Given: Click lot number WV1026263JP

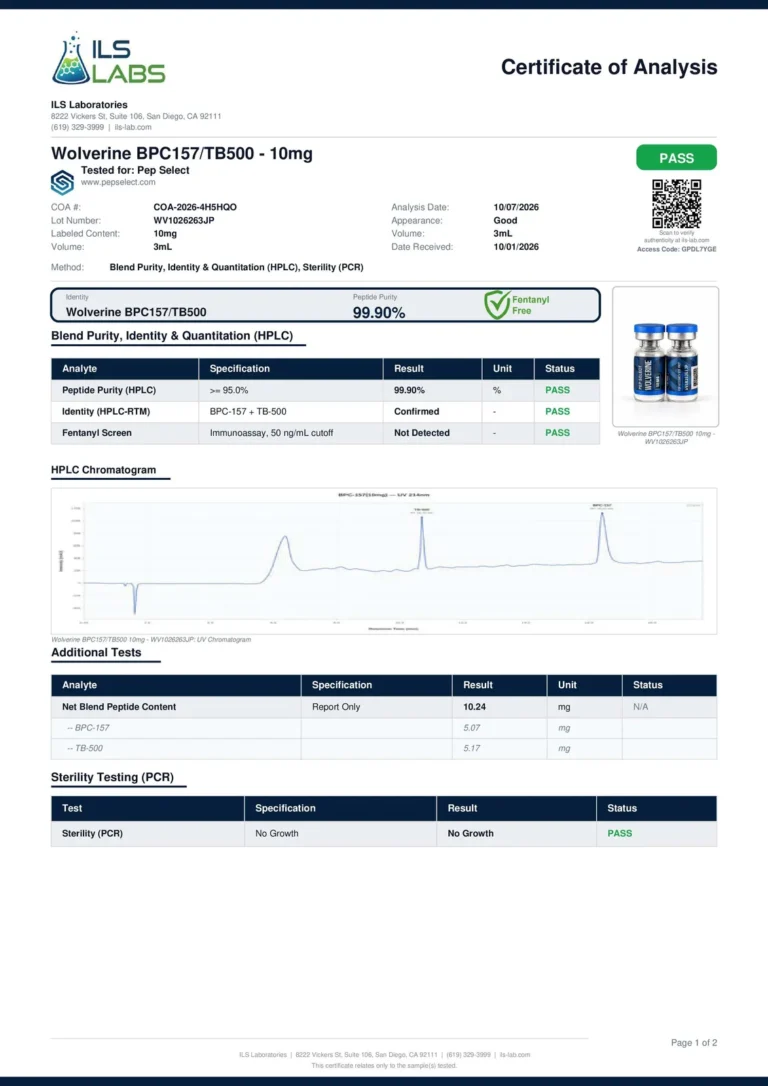Looking at the screenshot, I should click(x=184, y=220).
